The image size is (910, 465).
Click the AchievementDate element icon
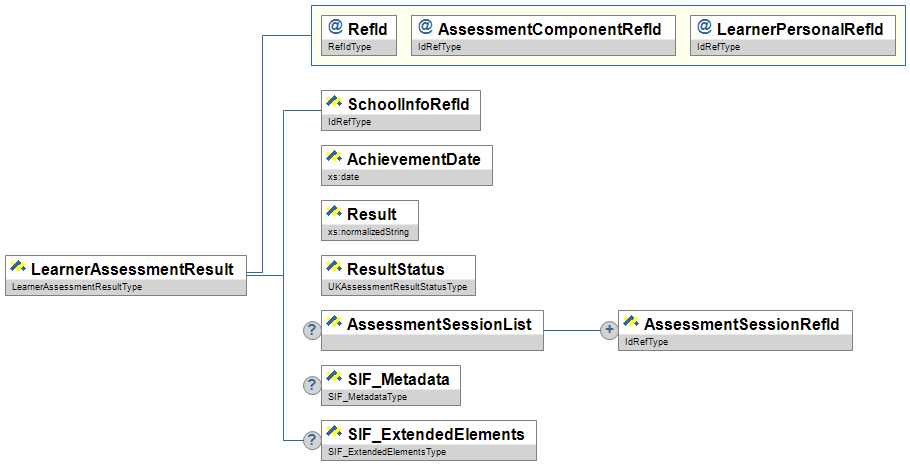tap(334, 158)
